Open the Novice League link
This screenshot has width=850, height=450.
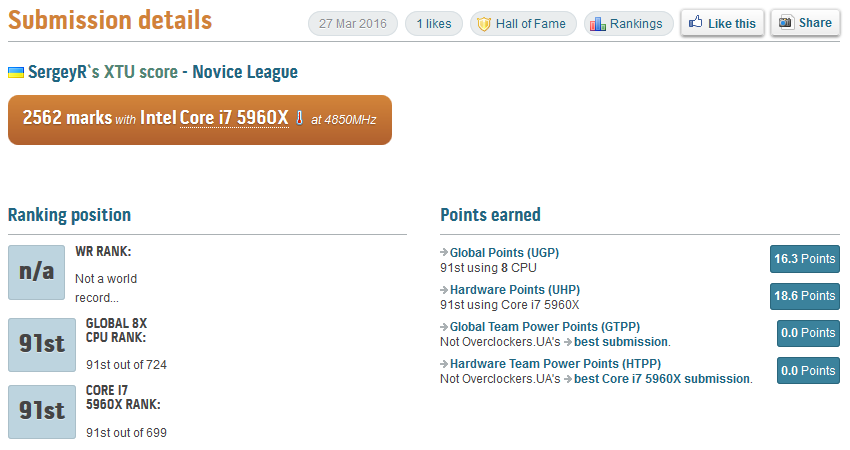245,72
